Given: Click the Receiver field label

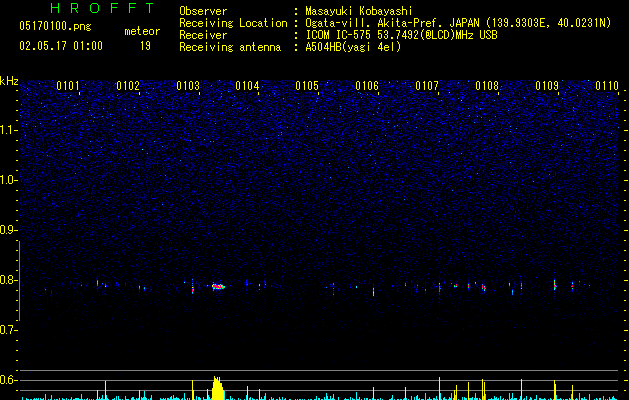Looking at the screenshot, I should [203, 35].
